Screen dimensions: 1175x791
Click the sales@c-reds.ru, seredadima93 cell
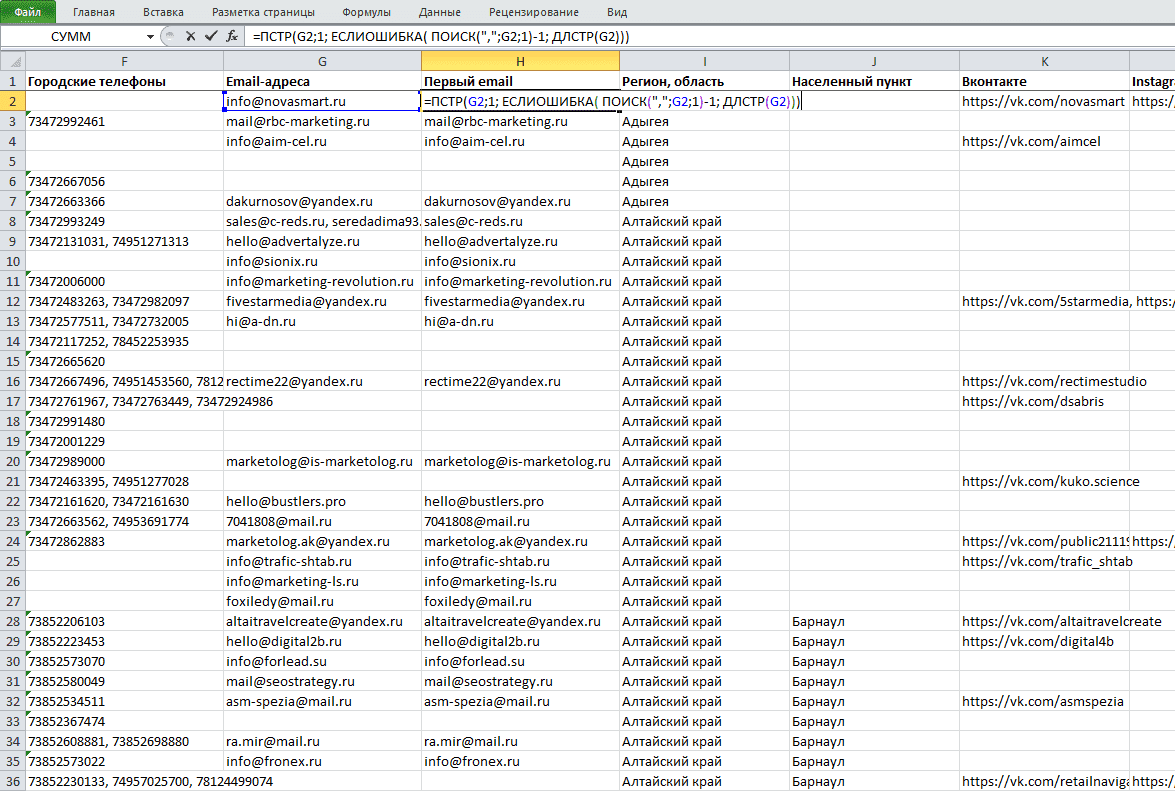[322, 222]
